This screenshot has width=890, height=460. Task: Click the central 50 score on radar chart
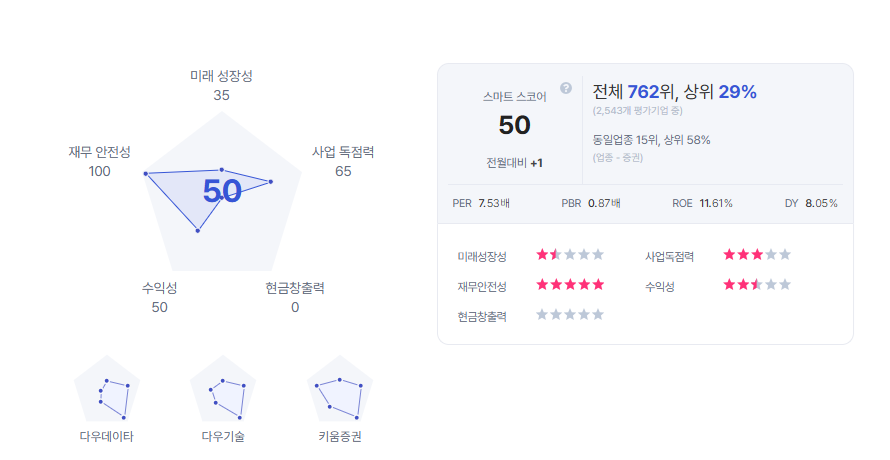pos(222,191)
